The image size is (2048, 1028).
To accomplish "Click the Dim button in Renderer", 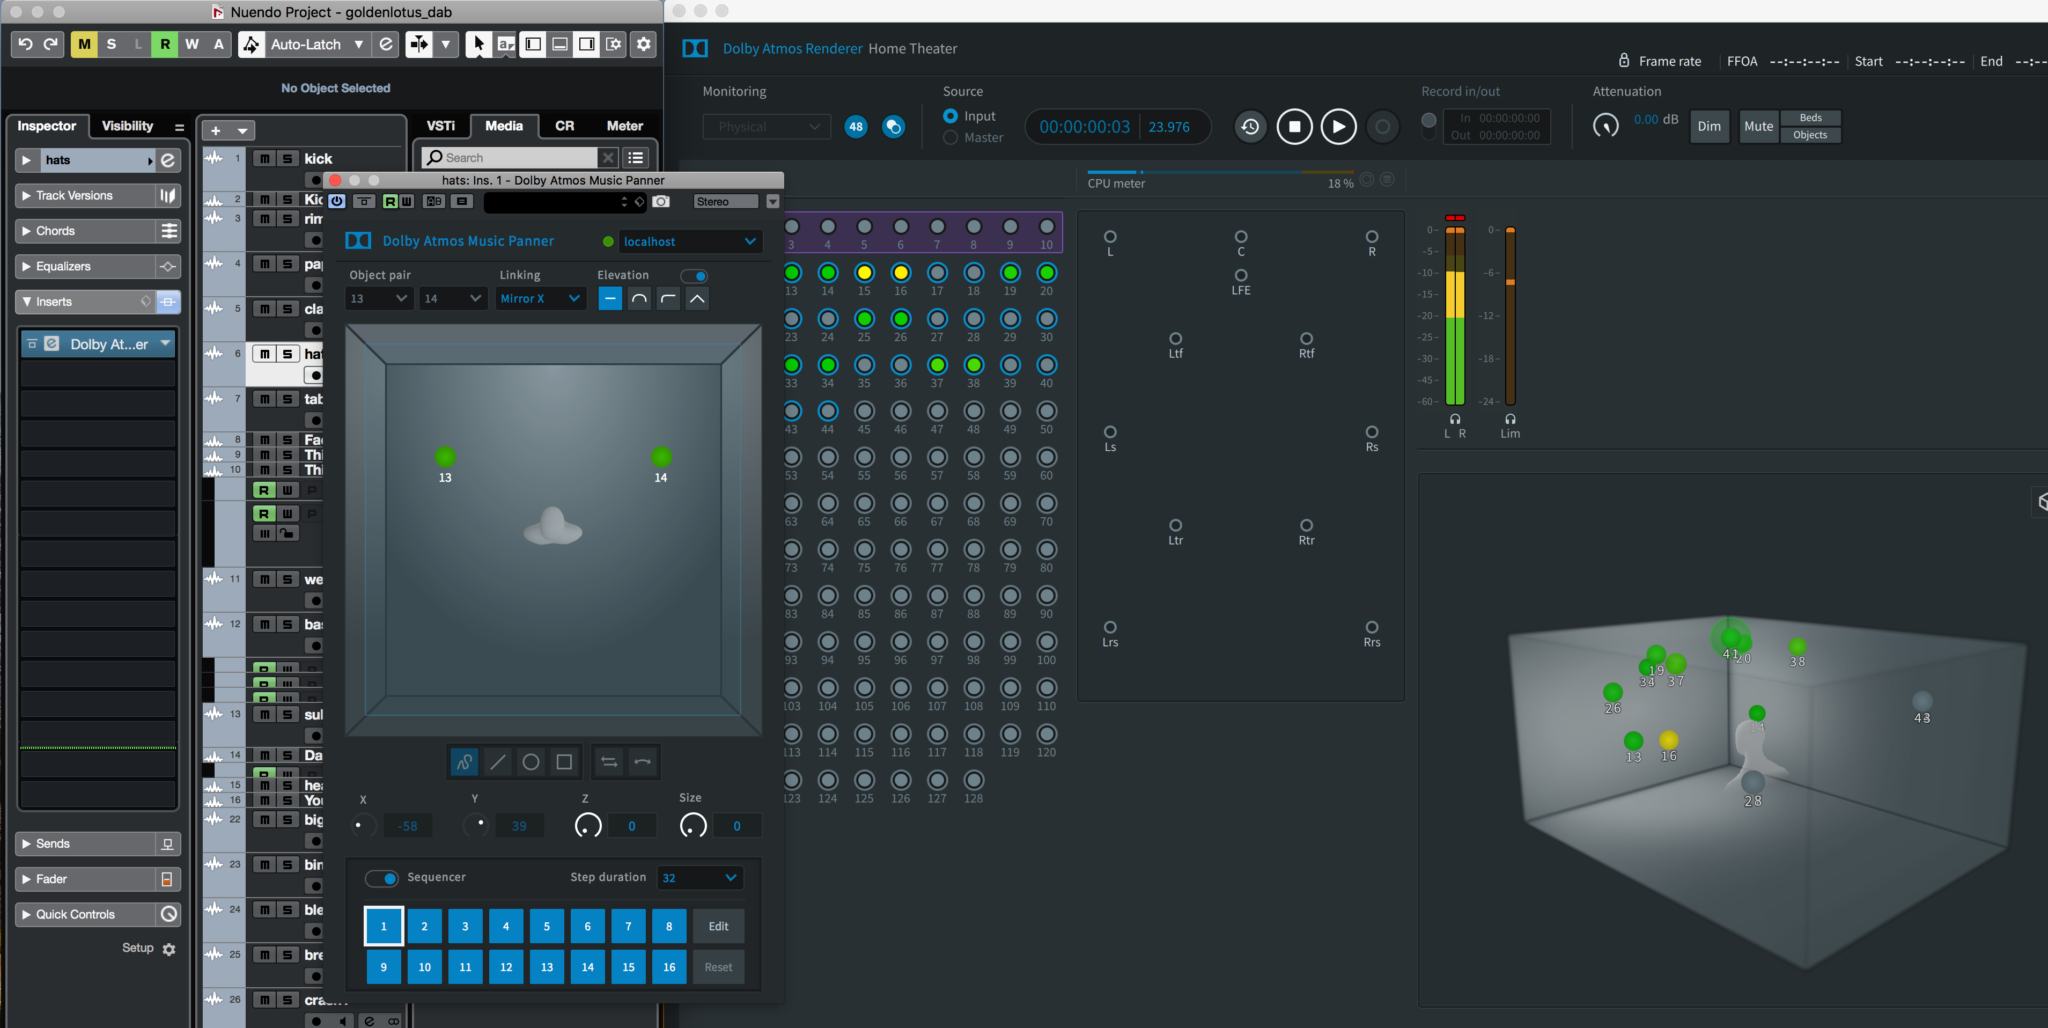I will pos(1709,127).
